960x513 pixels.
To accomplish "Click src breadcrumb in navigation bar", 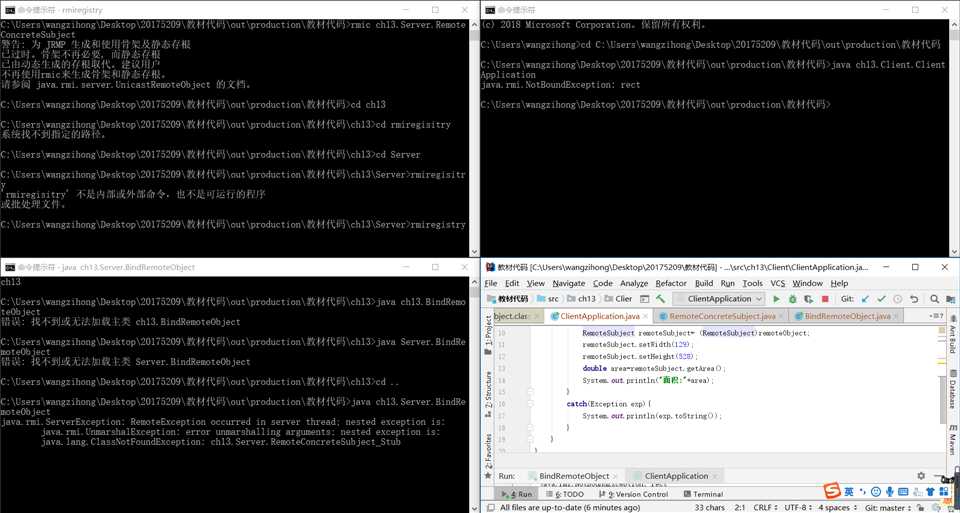I will [549, 299].
